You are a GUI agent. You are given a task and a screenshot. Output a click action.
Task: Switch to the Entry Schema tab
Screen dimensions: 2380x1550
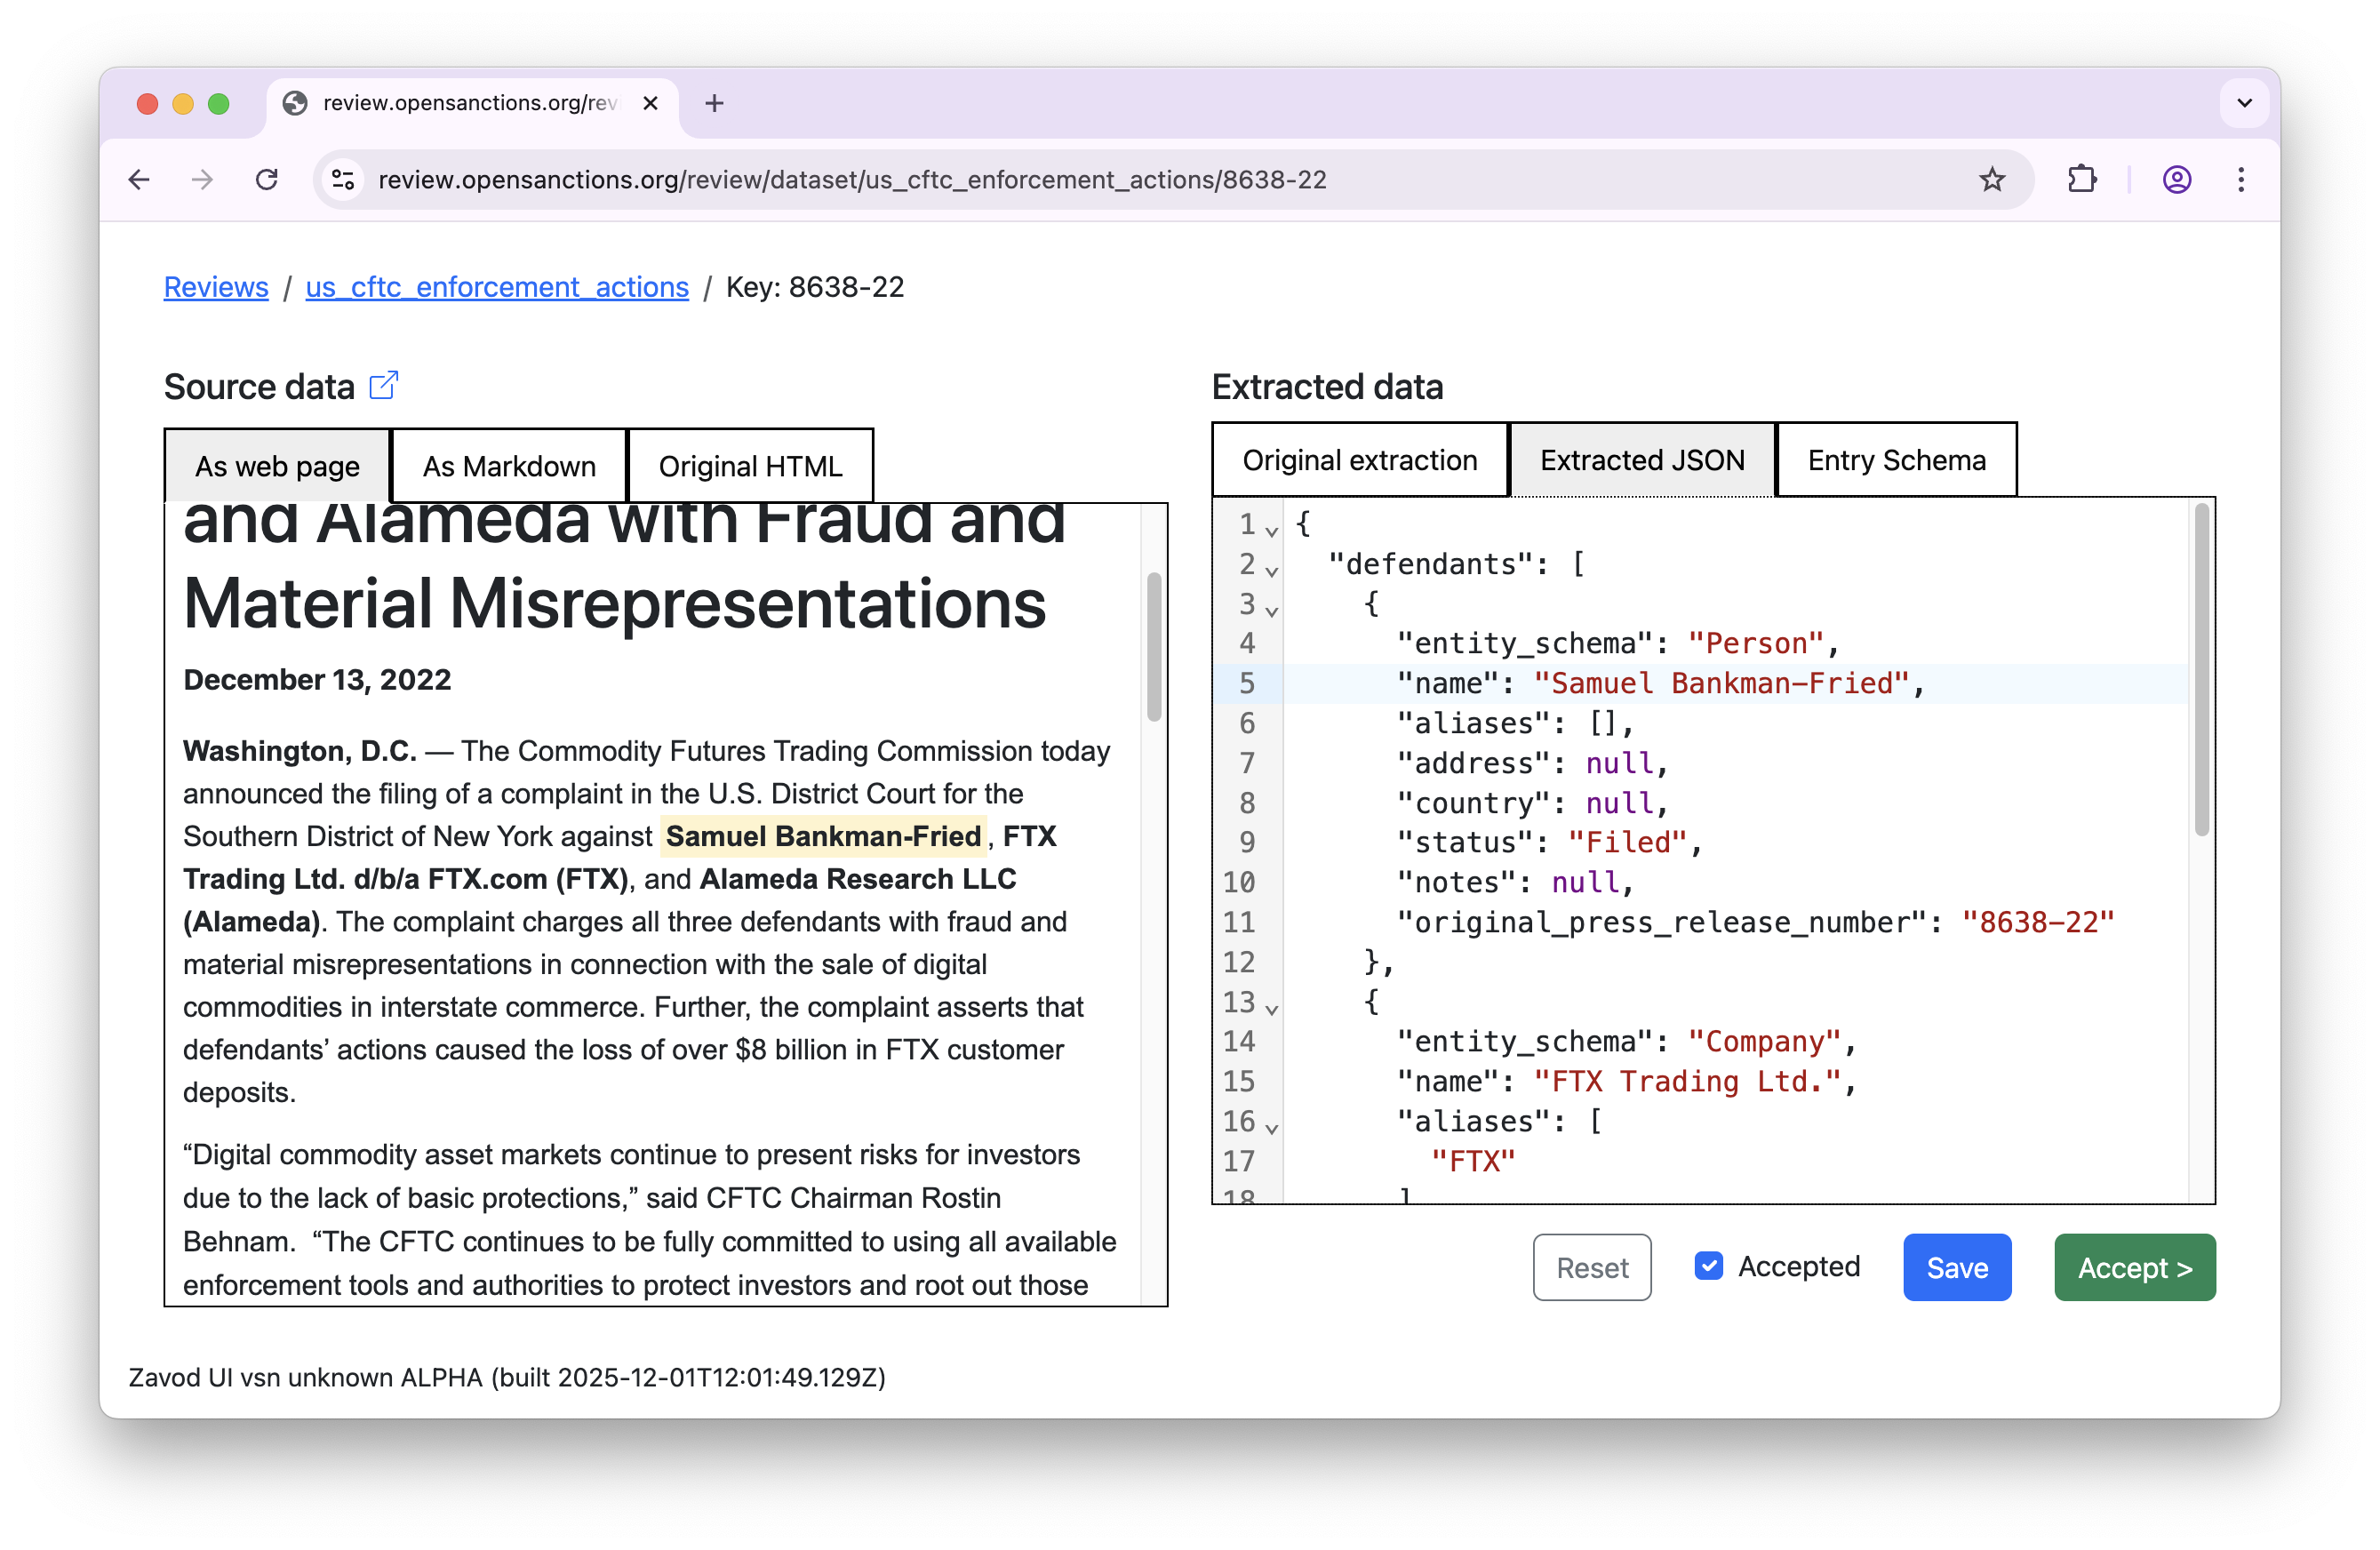pos(1896,460)
